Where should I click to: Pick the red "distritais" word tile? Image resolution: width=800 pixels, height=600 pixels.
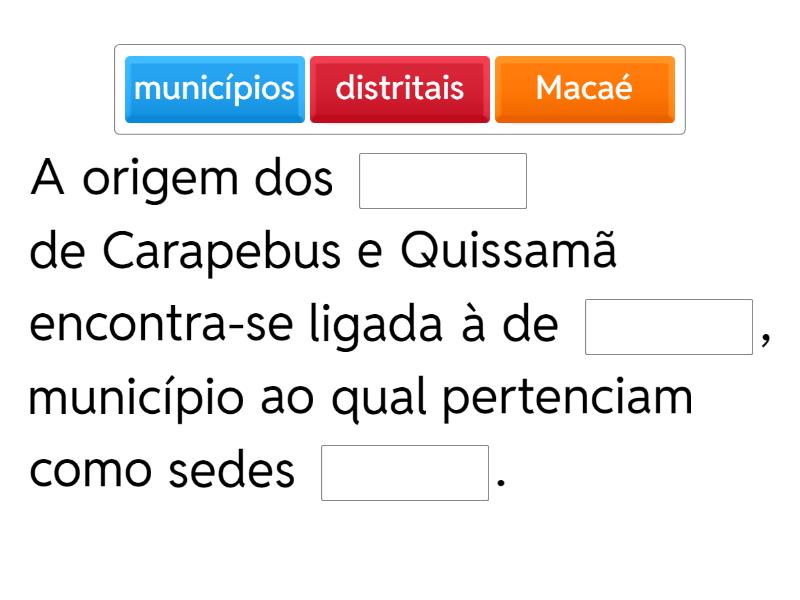coord(400,89)
